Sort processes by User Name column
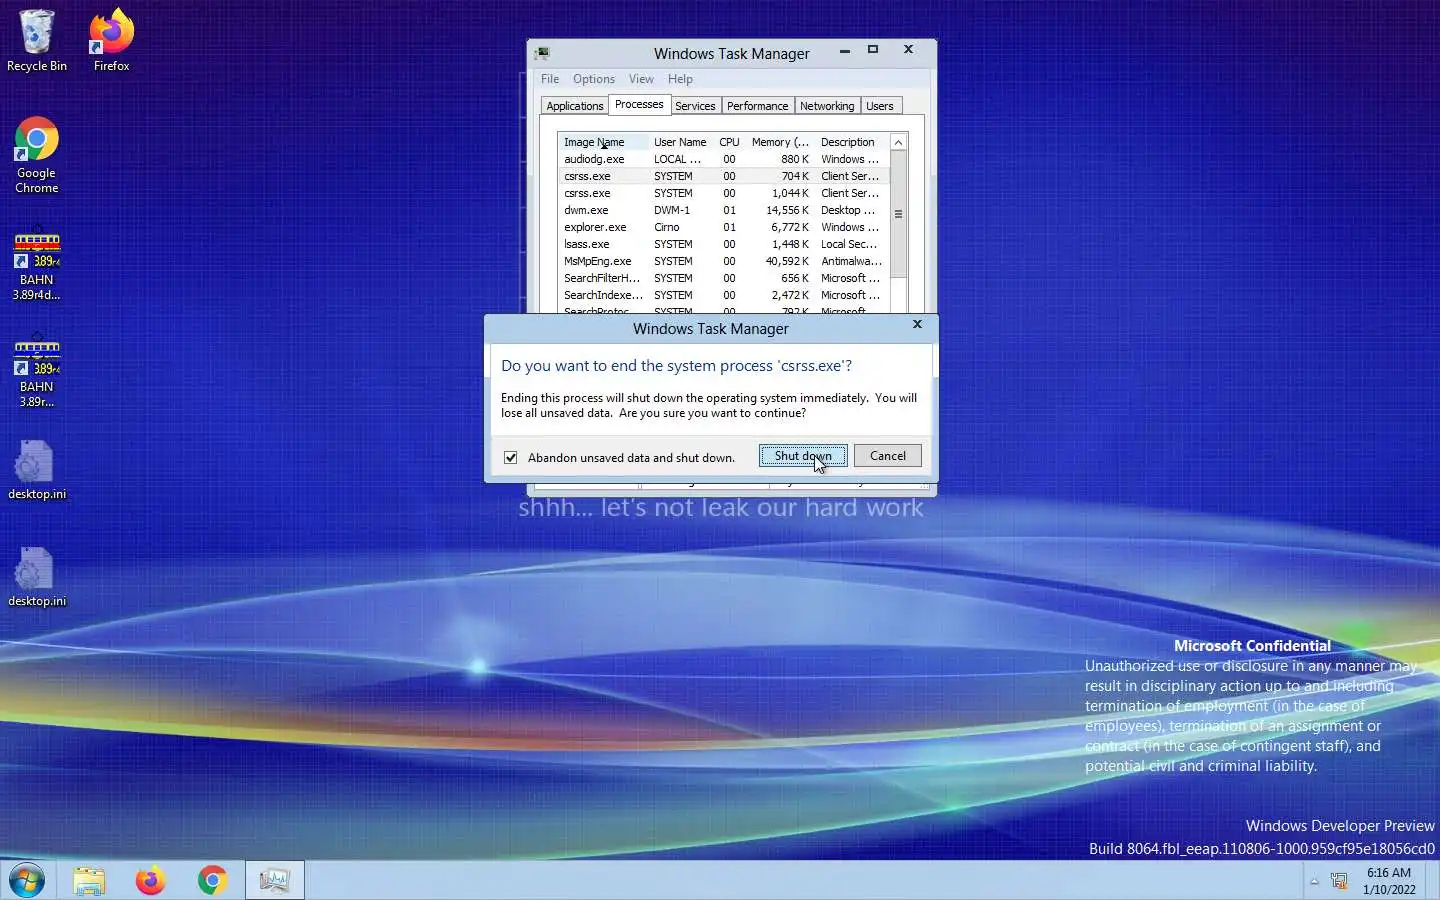This screenshot has height=900, width=1440. 680,142
